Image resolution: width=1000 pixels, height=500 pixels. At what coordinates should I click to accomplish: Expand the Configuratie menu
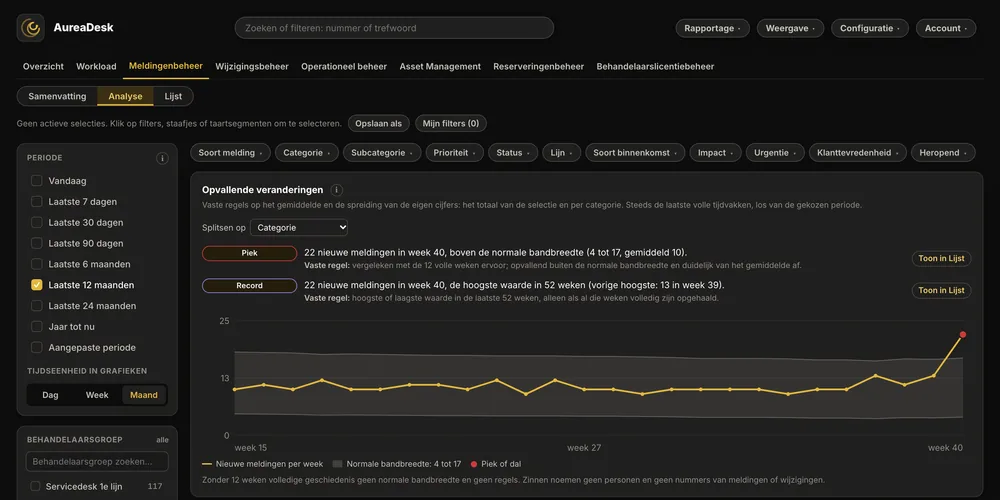pyautogui.click(x=870, y=28)
